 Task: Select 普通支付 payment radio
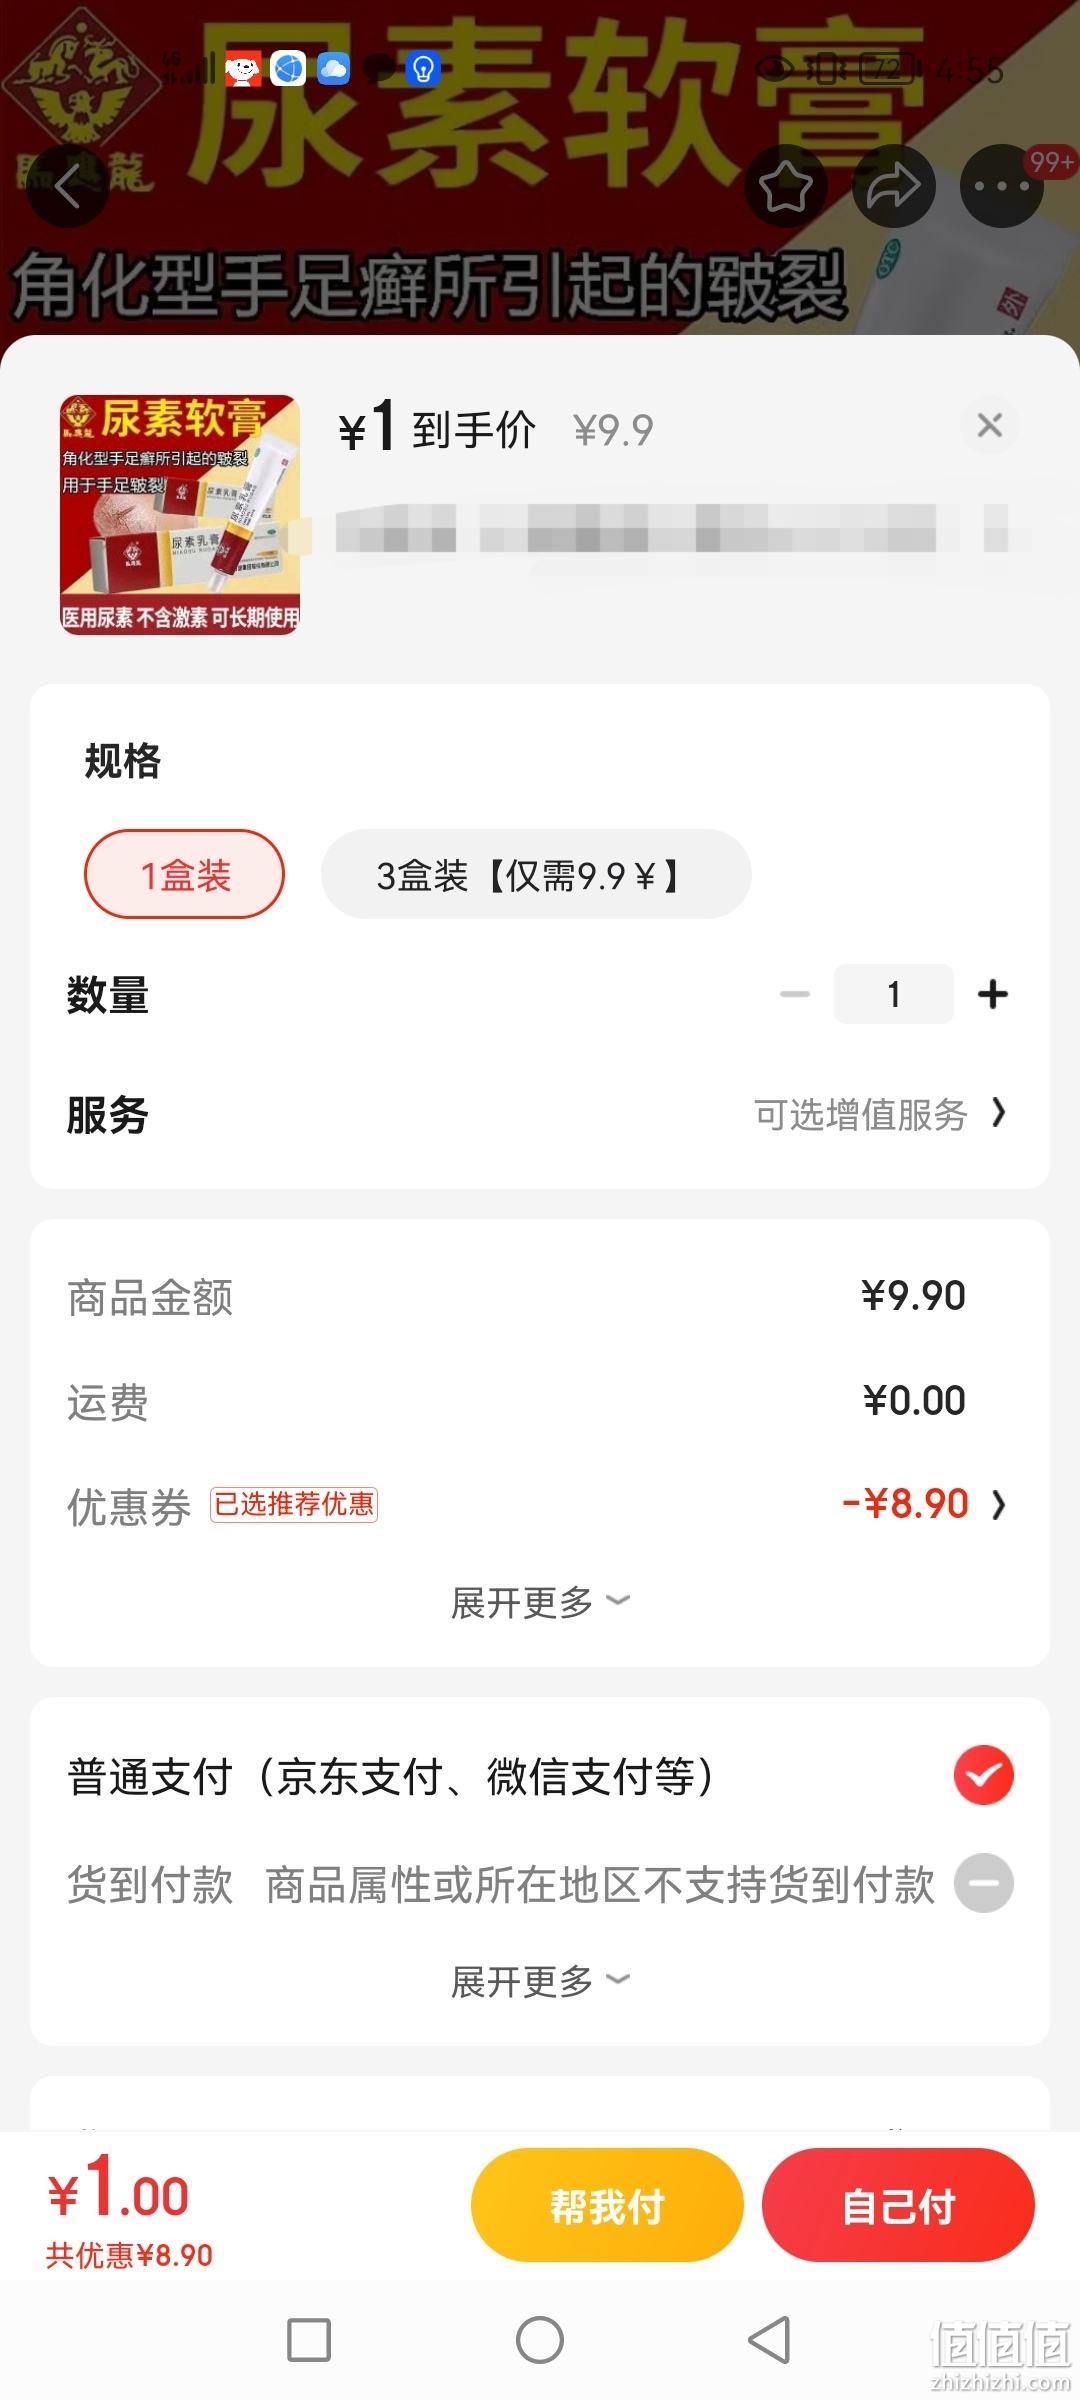tap(984, 1775)
